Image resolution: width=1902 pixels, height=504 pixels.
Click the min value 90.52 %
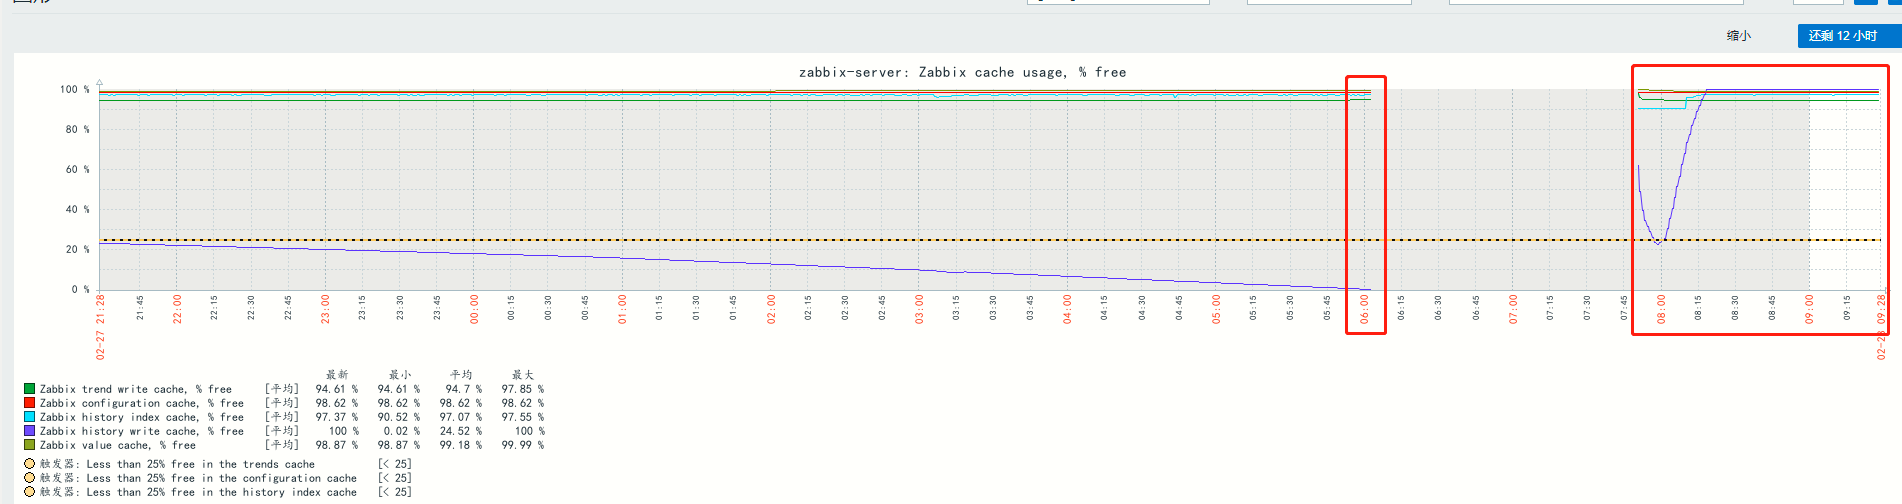coord(399,417)
